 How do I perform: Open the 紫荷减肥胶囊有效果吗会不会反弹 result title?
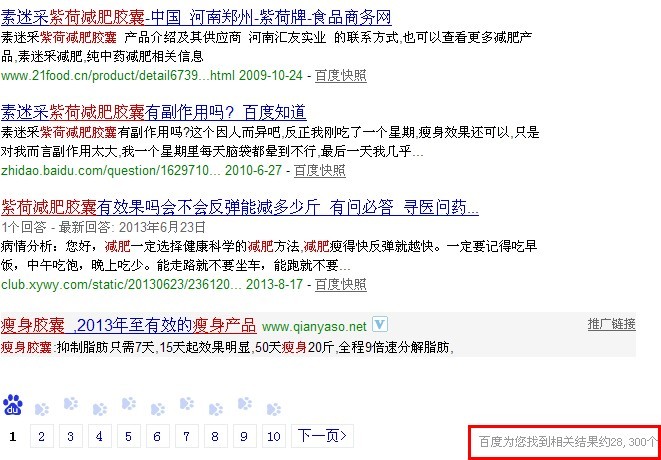click(x=239, y=208)
